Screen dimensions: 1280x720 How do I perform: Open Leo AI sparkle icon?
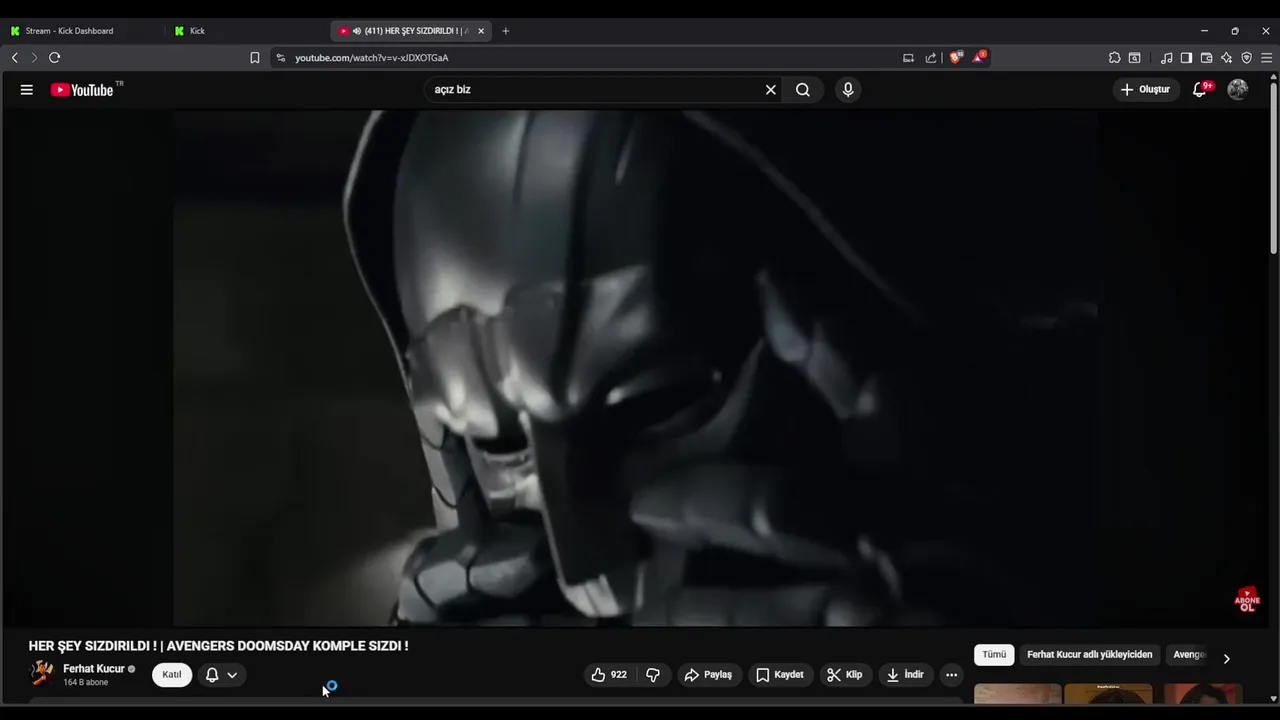point(1226,58)
